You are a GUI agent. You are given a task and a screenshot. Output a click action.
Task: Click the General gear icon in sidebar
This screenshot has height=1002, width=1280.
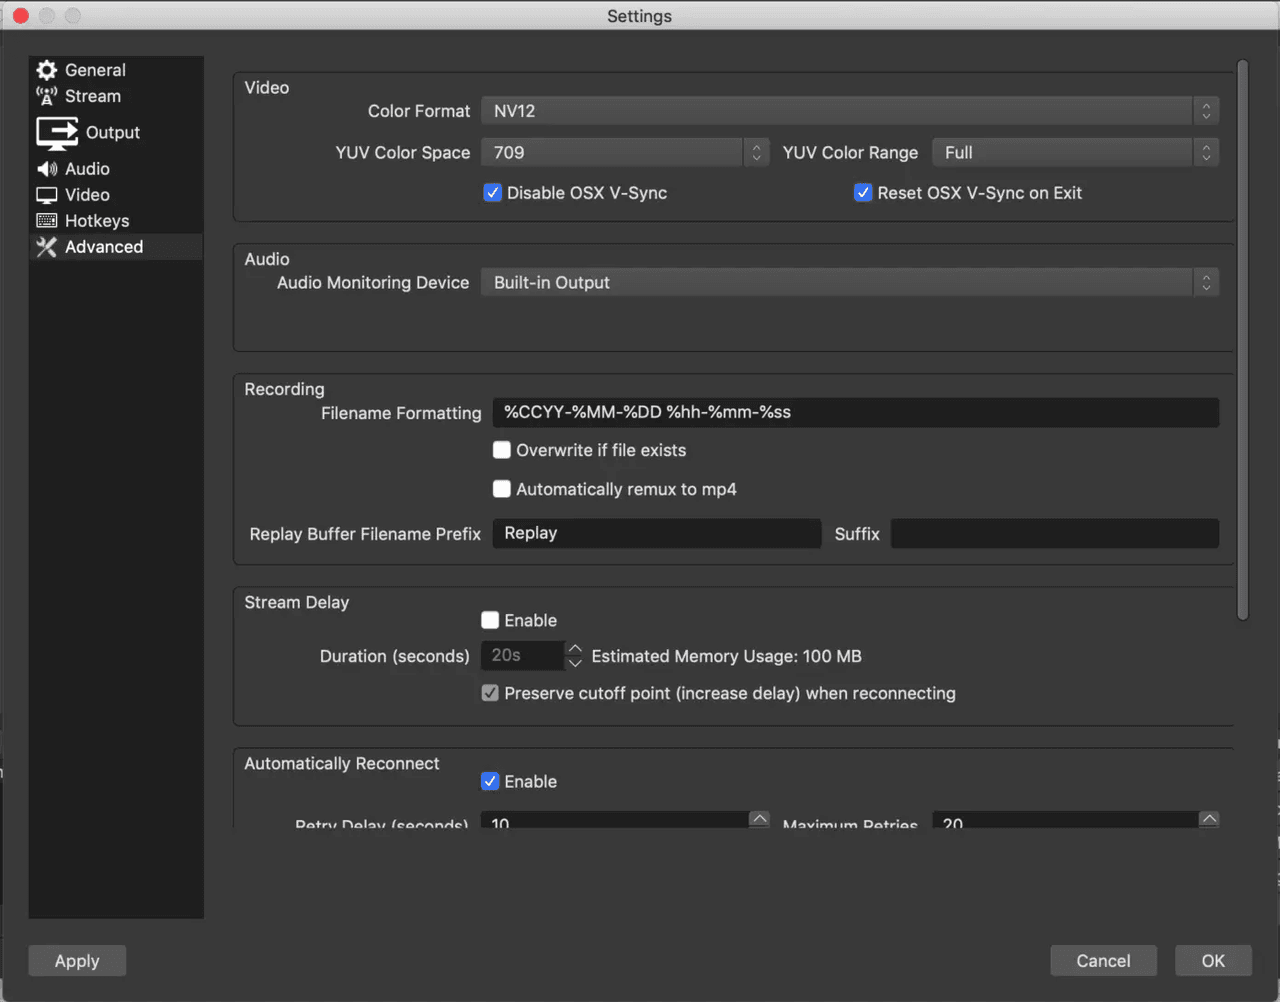click(46, 70)
